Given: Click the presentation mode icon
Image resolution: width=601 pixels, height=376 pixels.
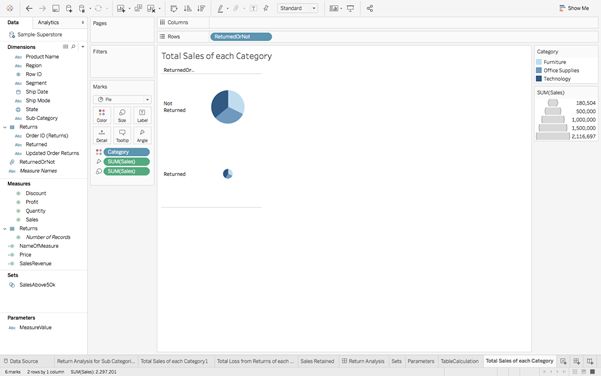Looking at the screenshot, I should [x=350, y=8].
